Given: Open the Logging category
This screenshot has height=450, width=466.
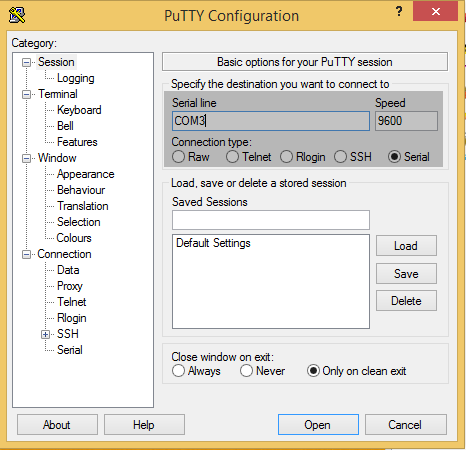Looking at the screenshot, I should [x=76, y=78].
